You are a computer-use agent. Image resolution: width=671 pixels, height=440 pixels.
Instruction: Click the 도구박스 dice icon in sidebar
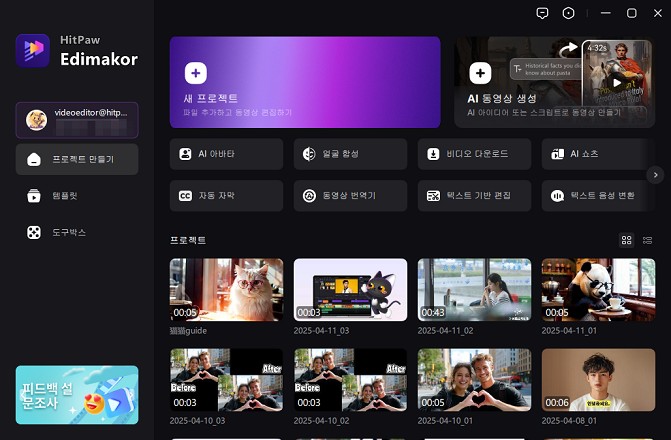34,232
